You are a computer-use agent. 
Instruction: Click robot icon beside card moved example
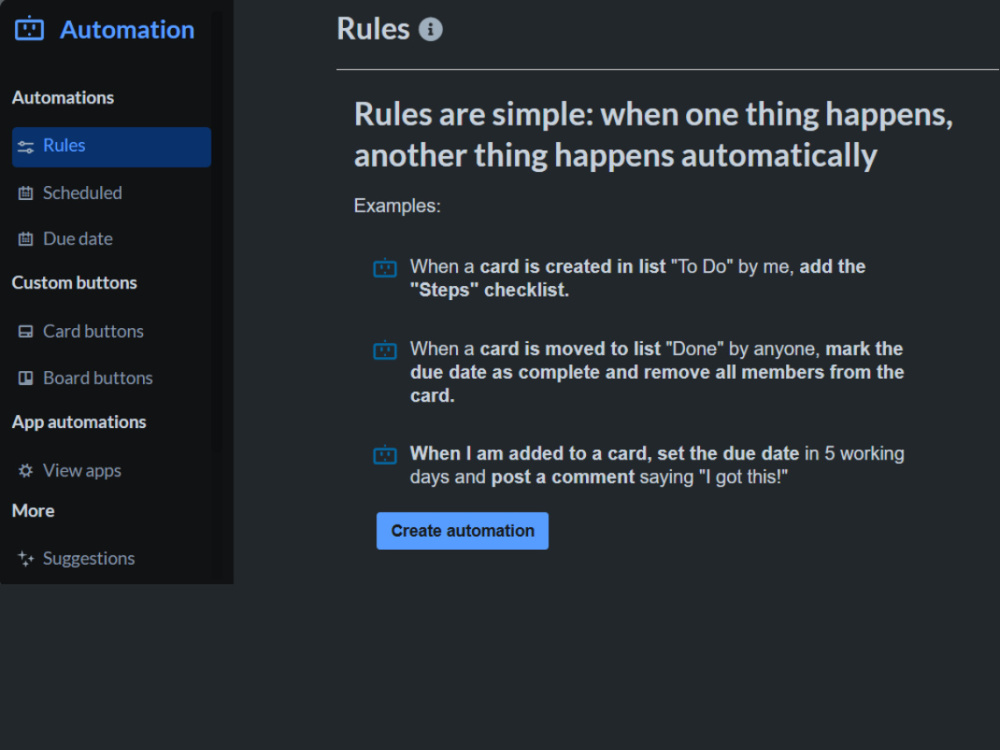(x=385, y=350)
